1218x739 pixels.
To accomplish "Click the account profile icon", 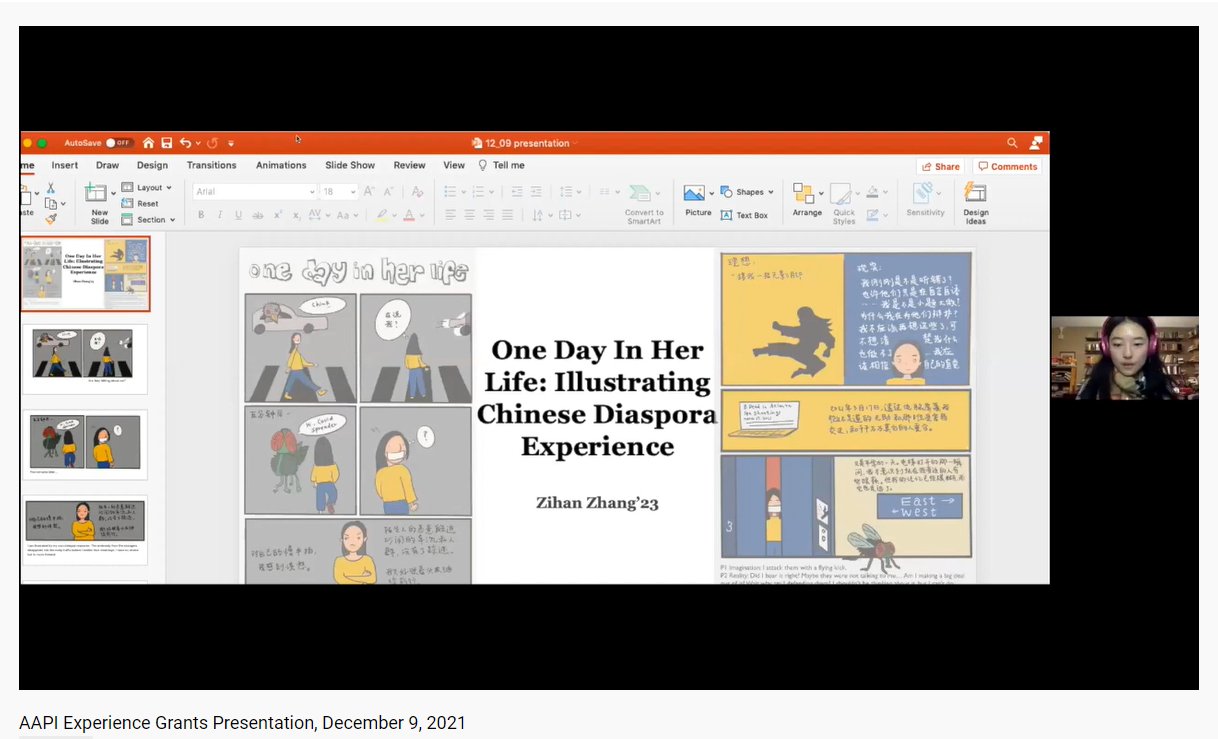I will point(1035,143).
